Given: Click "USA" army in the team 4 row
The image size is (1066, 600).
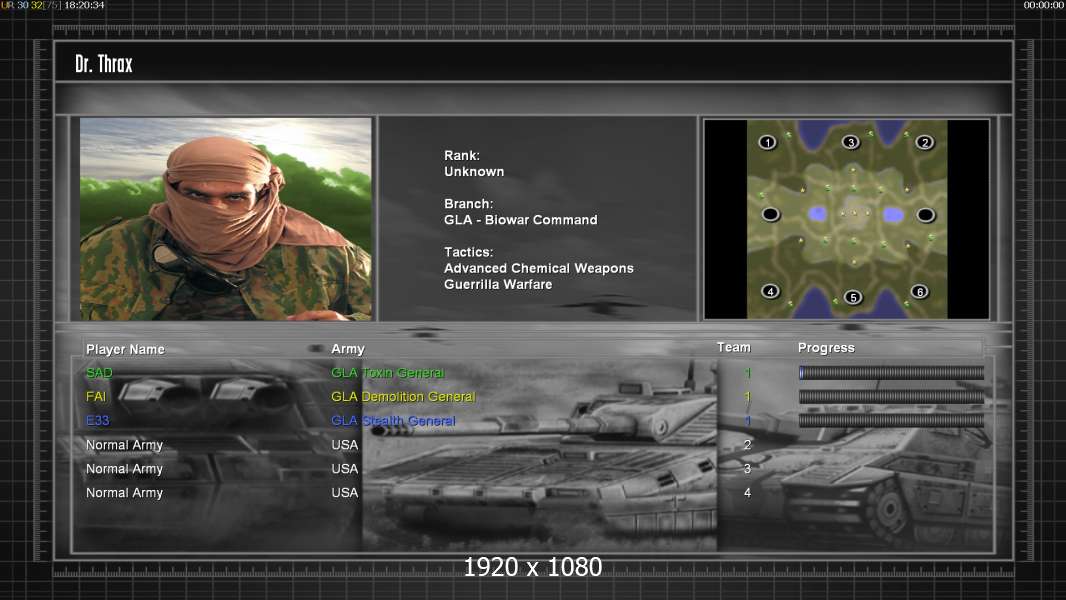Looking at the screenshot, I should [345, 493].
